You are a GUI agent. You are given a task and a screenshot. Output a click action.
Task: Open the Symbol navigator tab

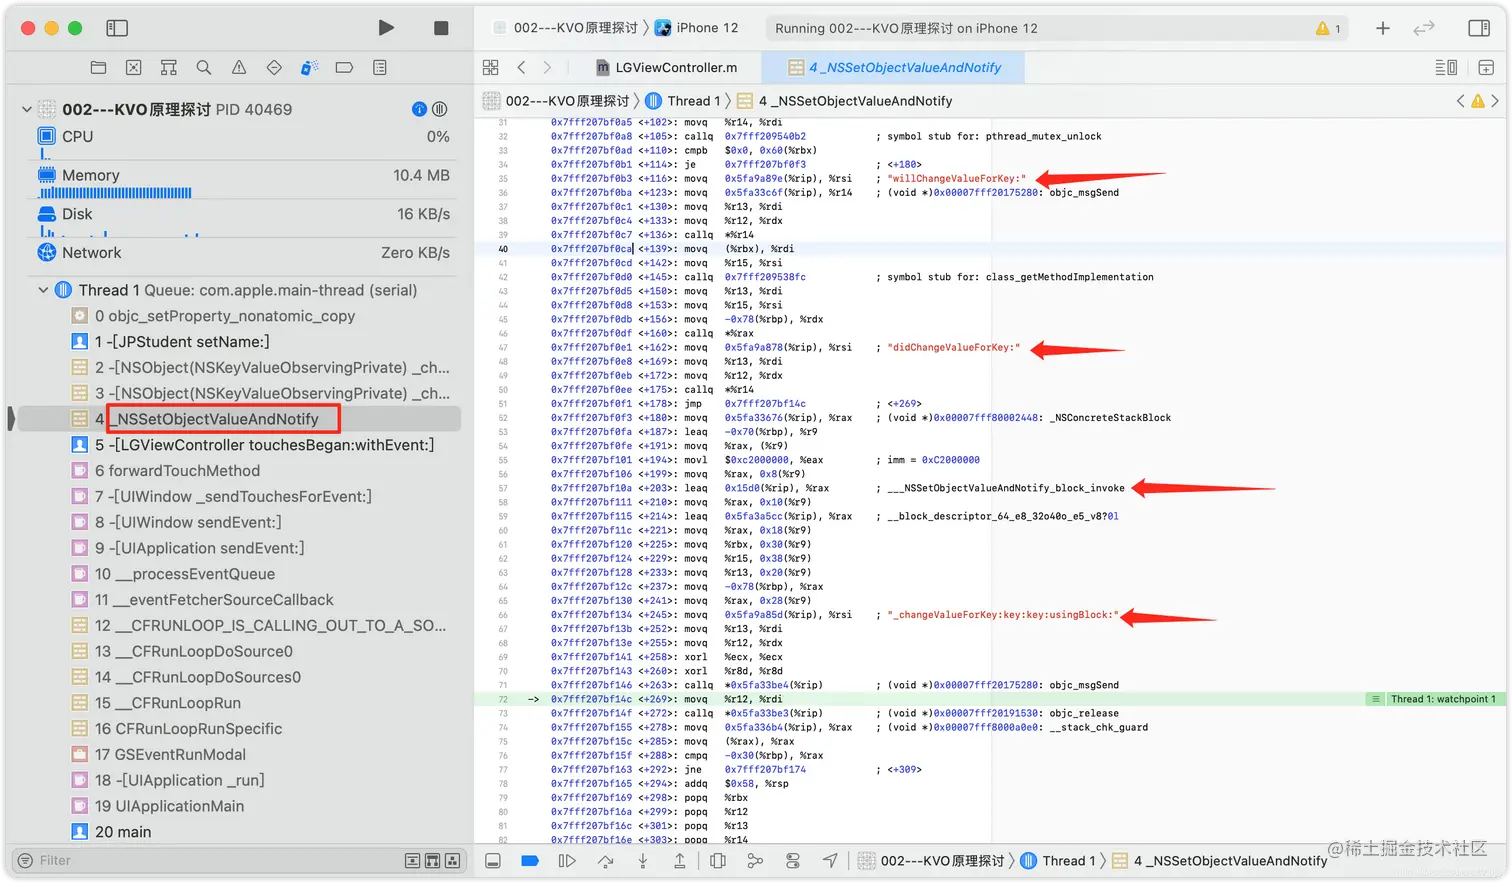click(168, 67)
